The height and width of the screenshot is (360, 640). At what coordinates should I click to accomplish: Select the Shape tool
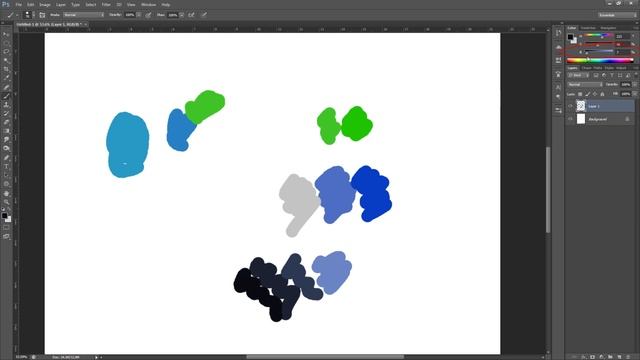[x=6, y=184]
